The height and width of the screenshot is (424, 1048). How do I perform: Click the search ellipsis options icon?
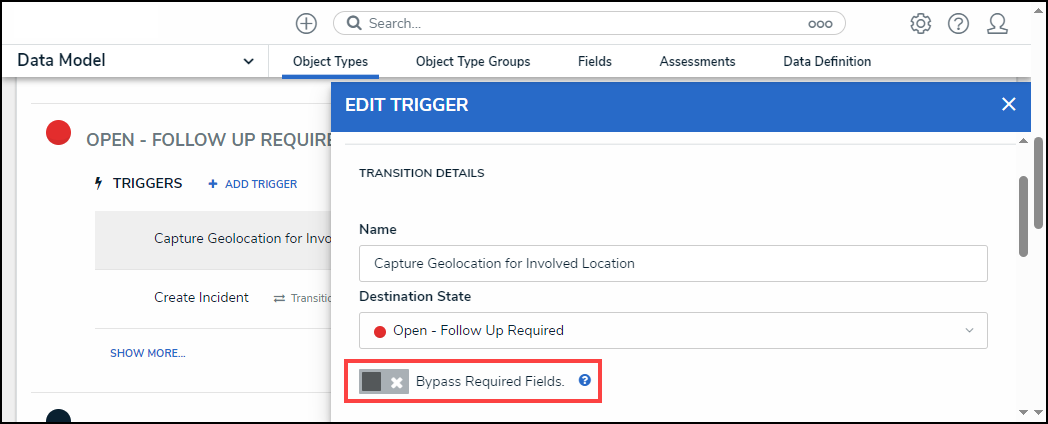pos(820,23)
